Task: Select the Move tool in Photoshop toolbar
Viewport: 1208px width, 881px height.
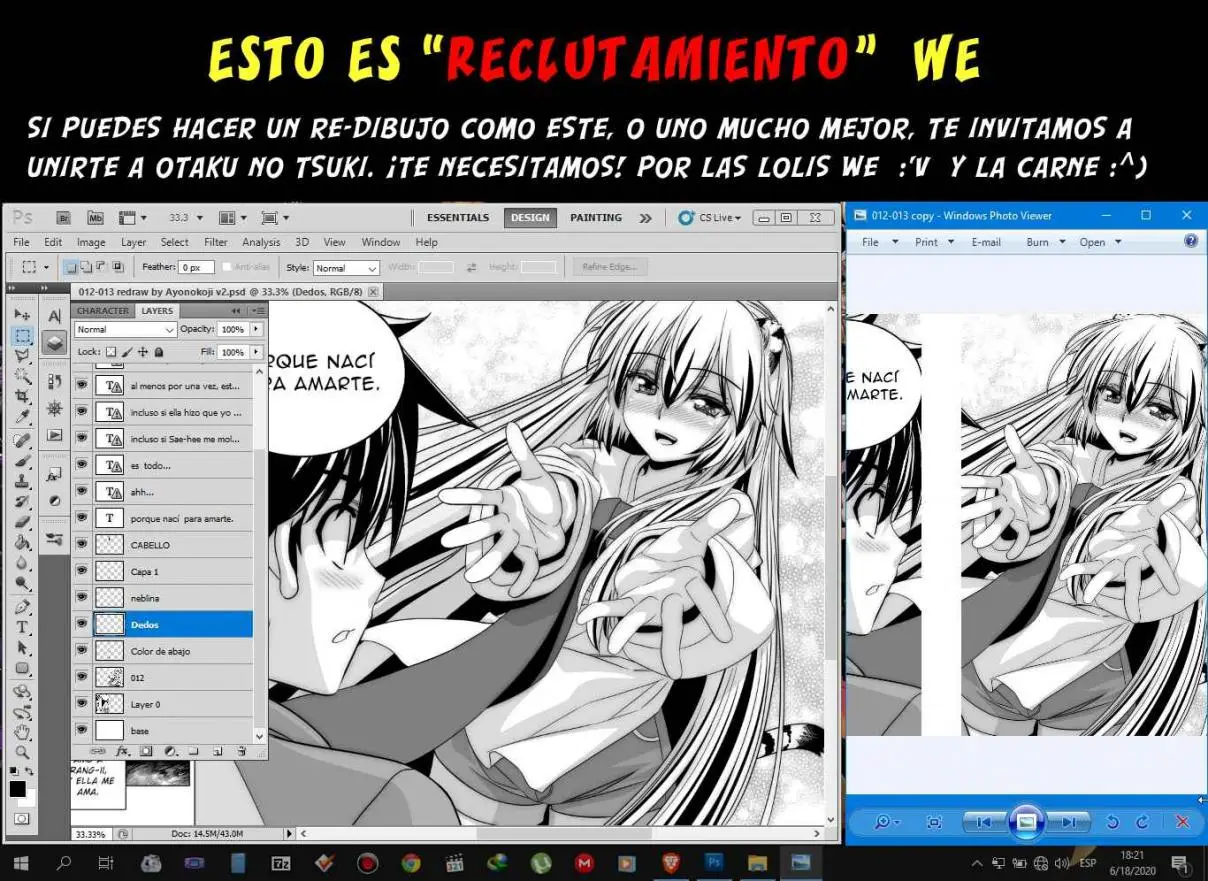Action: (x=22, y=316)
